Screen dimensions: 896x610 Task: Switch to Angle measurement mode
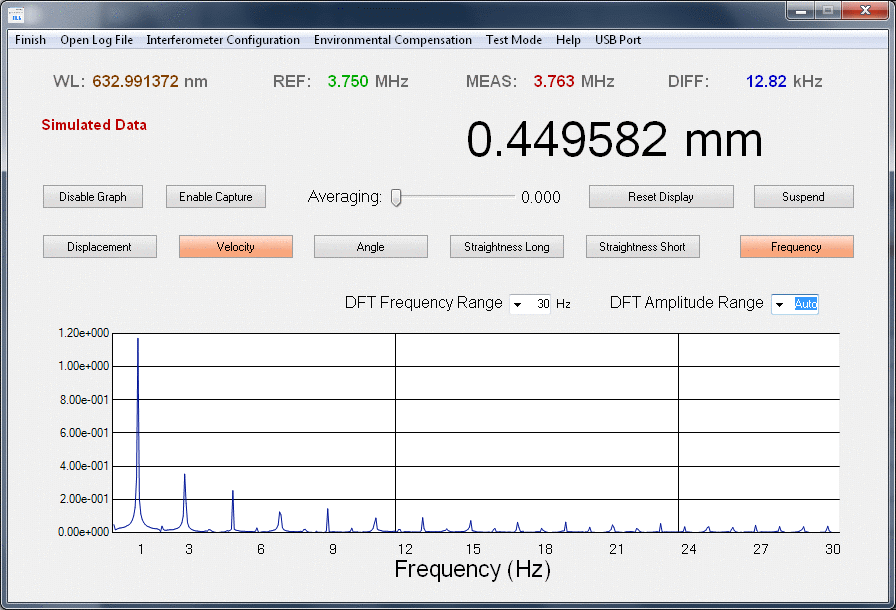370,246
